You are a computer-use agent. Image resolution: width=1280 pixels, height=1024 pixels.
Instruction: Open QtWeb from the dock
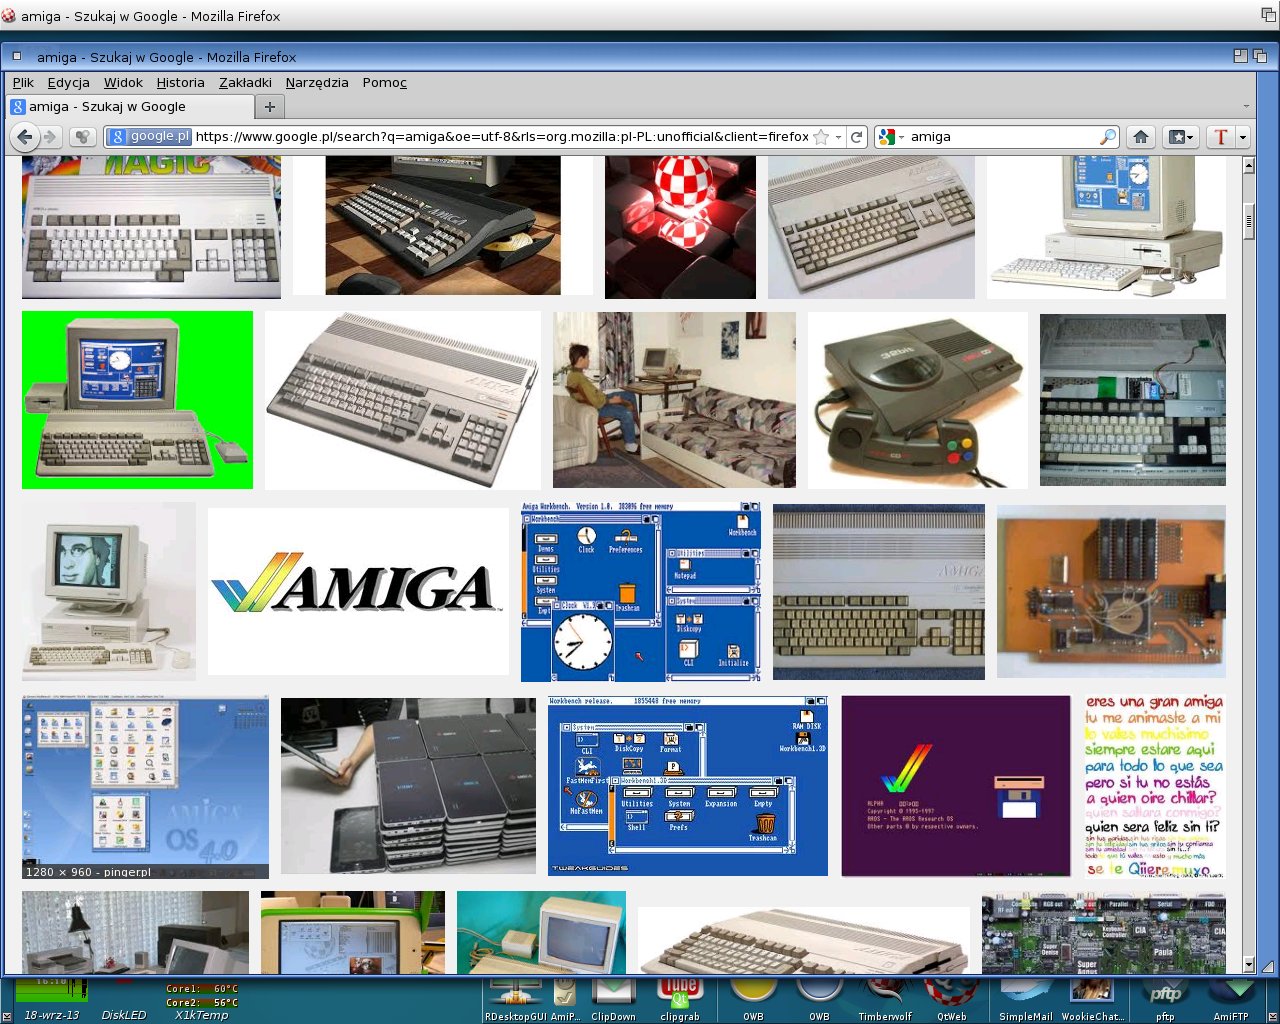click(951, 998)
